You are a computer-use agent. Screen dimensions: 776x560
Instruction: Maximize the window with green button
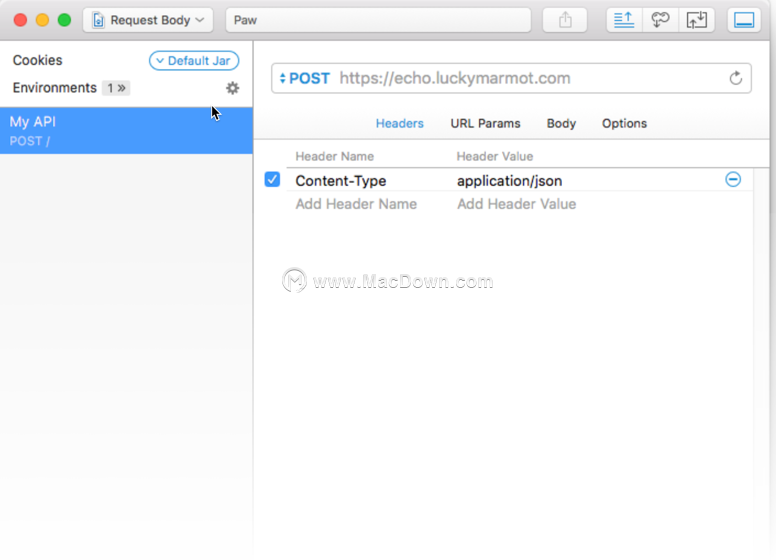[x=64, y=20]
